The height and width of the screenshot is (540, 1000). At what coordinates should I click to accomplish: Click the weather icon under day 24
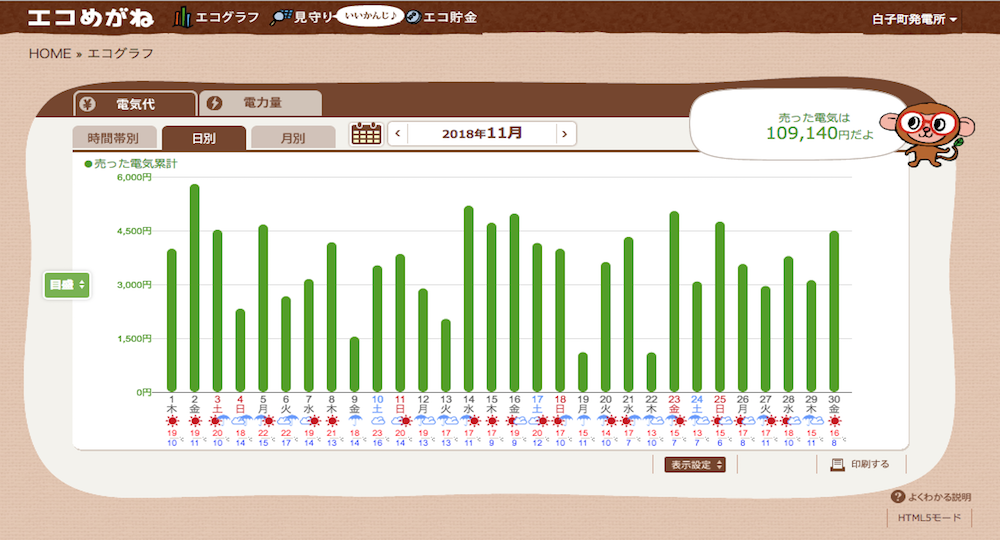pyautogui.click(x=697, y=421)
